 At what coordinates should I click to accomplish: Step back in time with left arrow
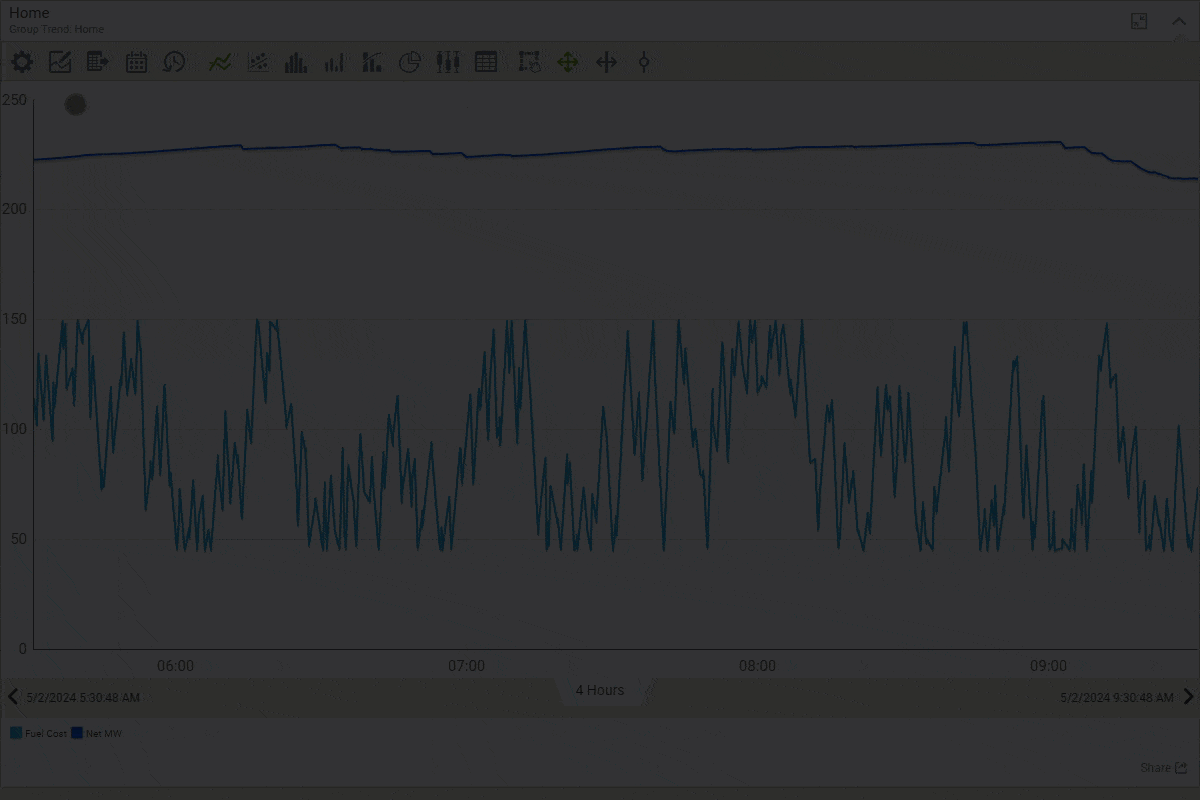click(12, 697)
